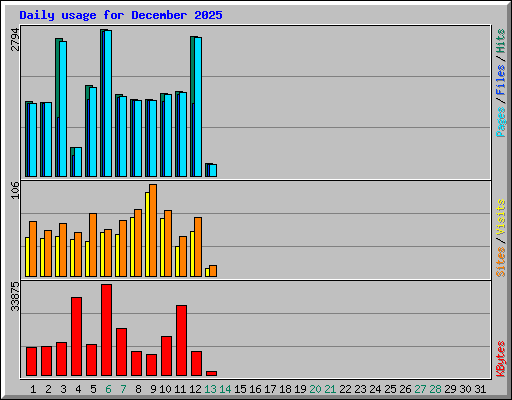Click day label 30 on the x-axis
Screen dimensions: 512x400
(x=465, y=389)
